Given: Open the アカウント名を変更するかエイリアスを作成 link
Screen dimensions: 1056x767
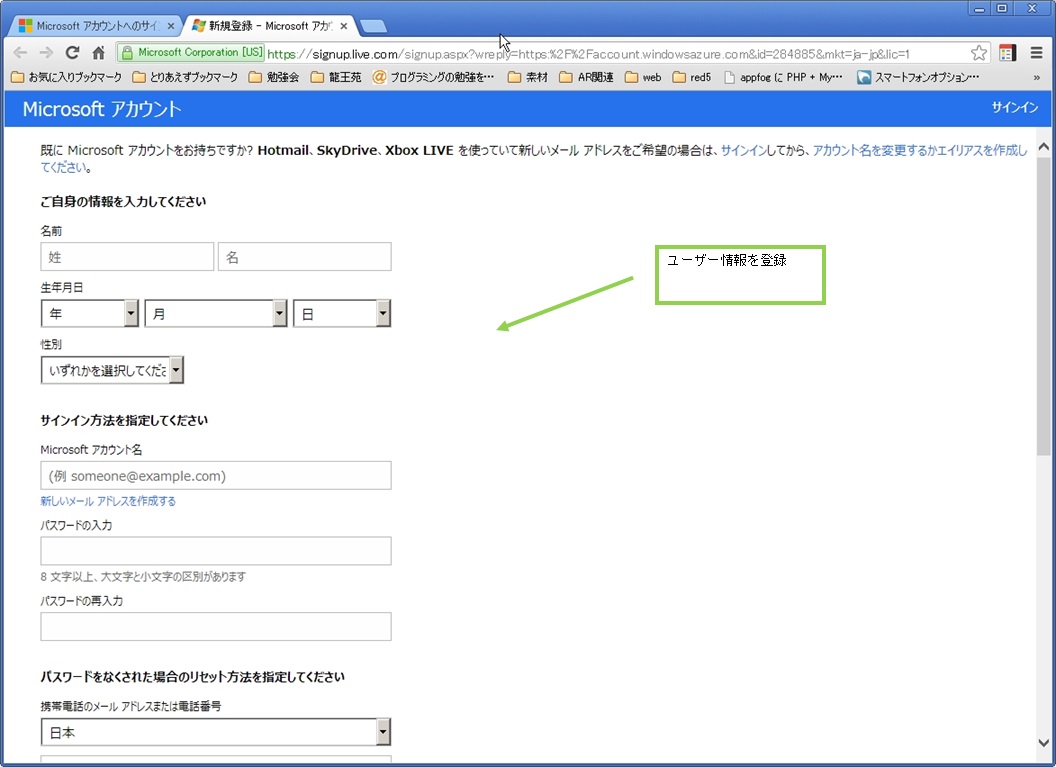Looking at the screenshot, I should (919, 150).
